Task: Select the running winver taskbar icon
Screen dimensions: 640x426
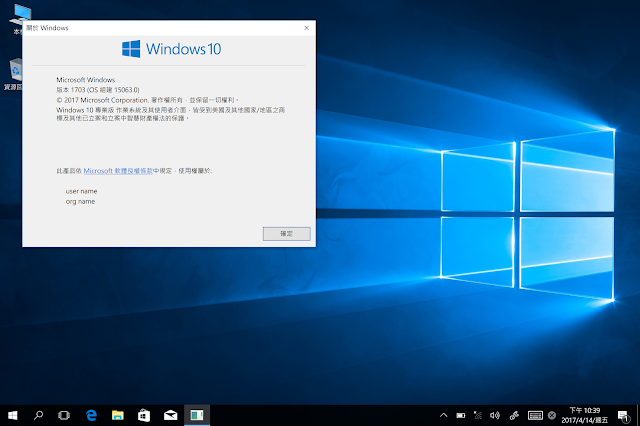Action: point(197,415)
